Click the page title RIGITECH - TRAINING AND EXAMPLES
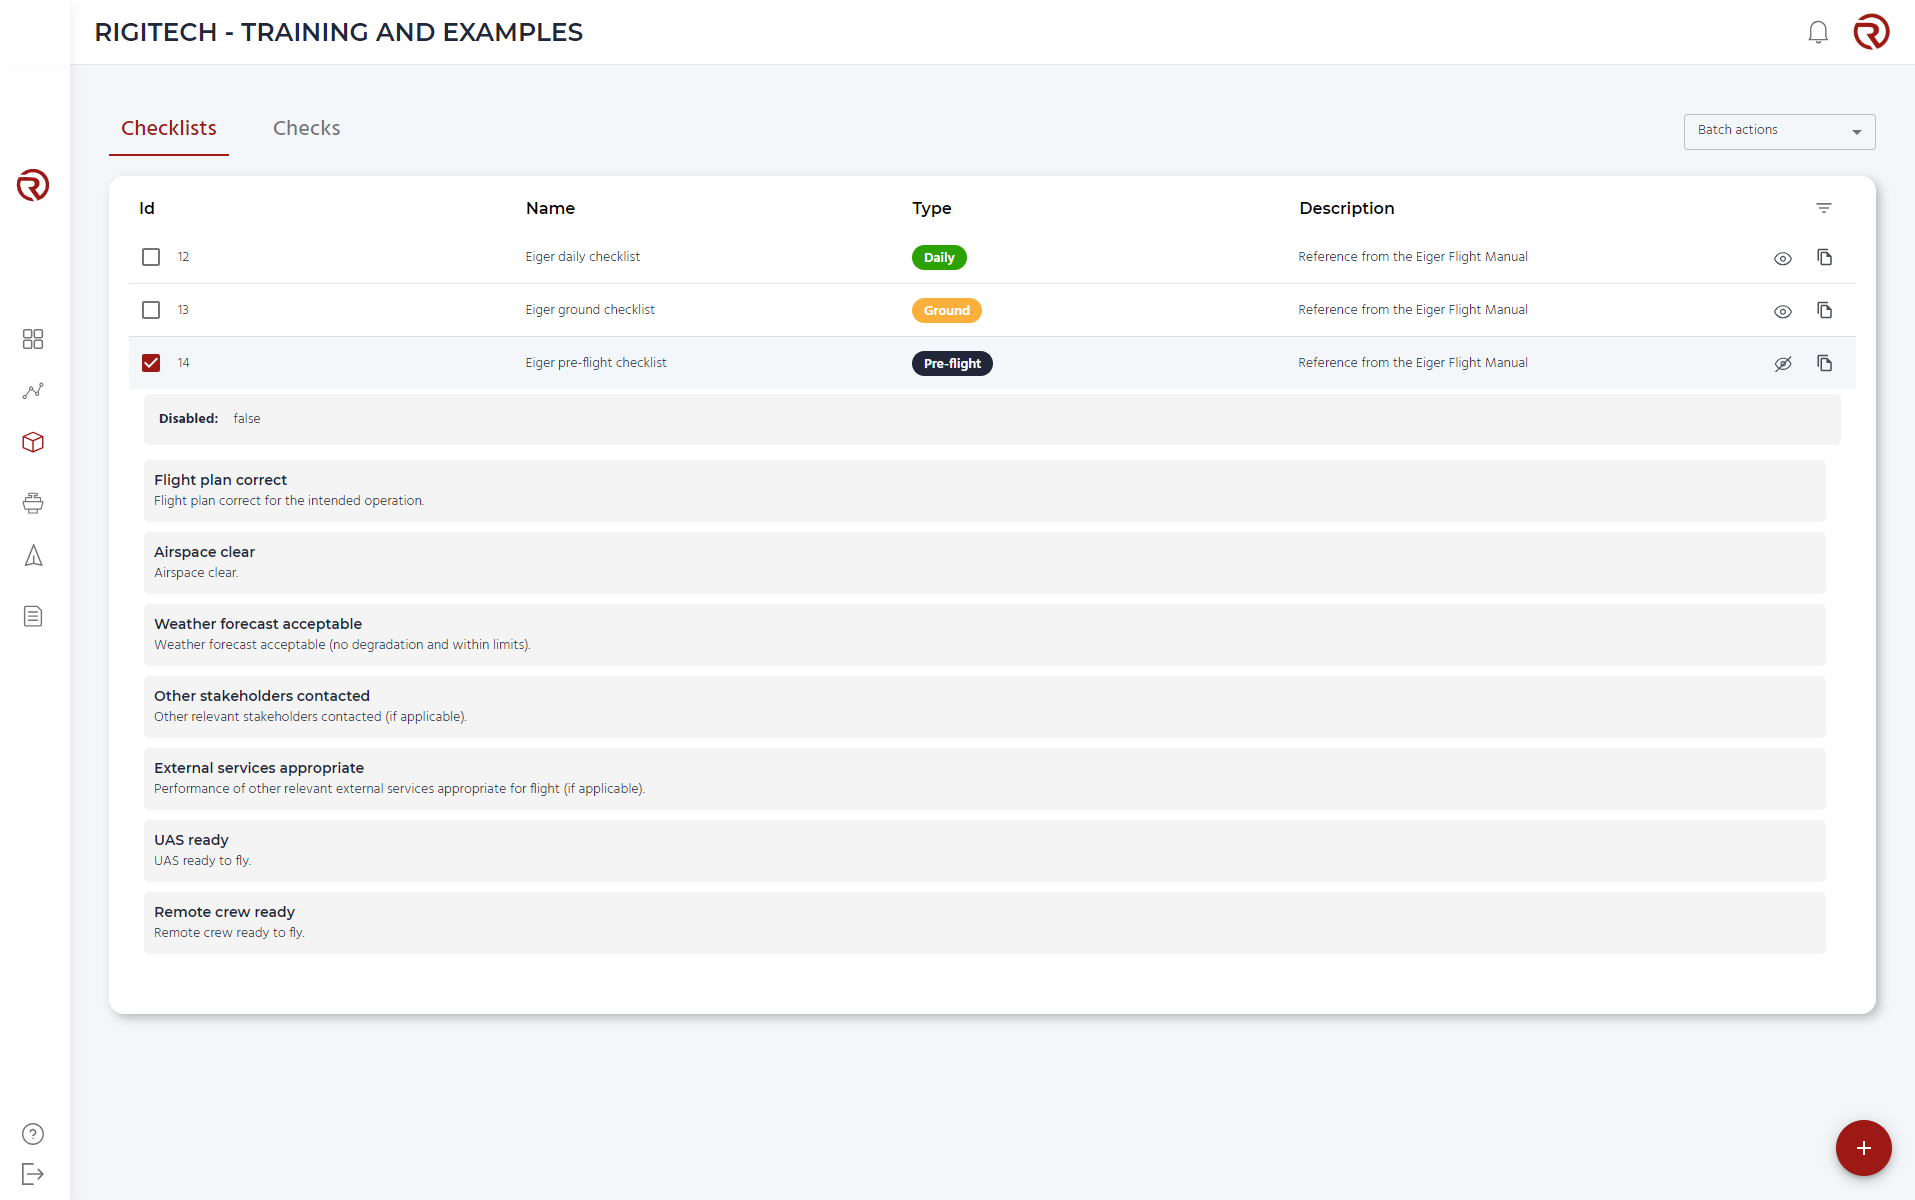The width and height of the screenshot is (1915, 1200). pyautogui.click(x=338, y=32)
